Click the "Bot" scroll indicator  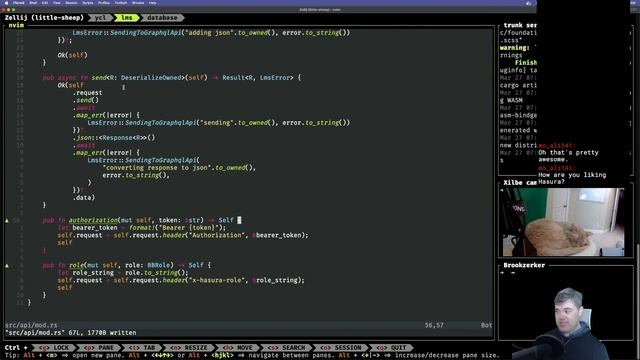coord(486,325)
